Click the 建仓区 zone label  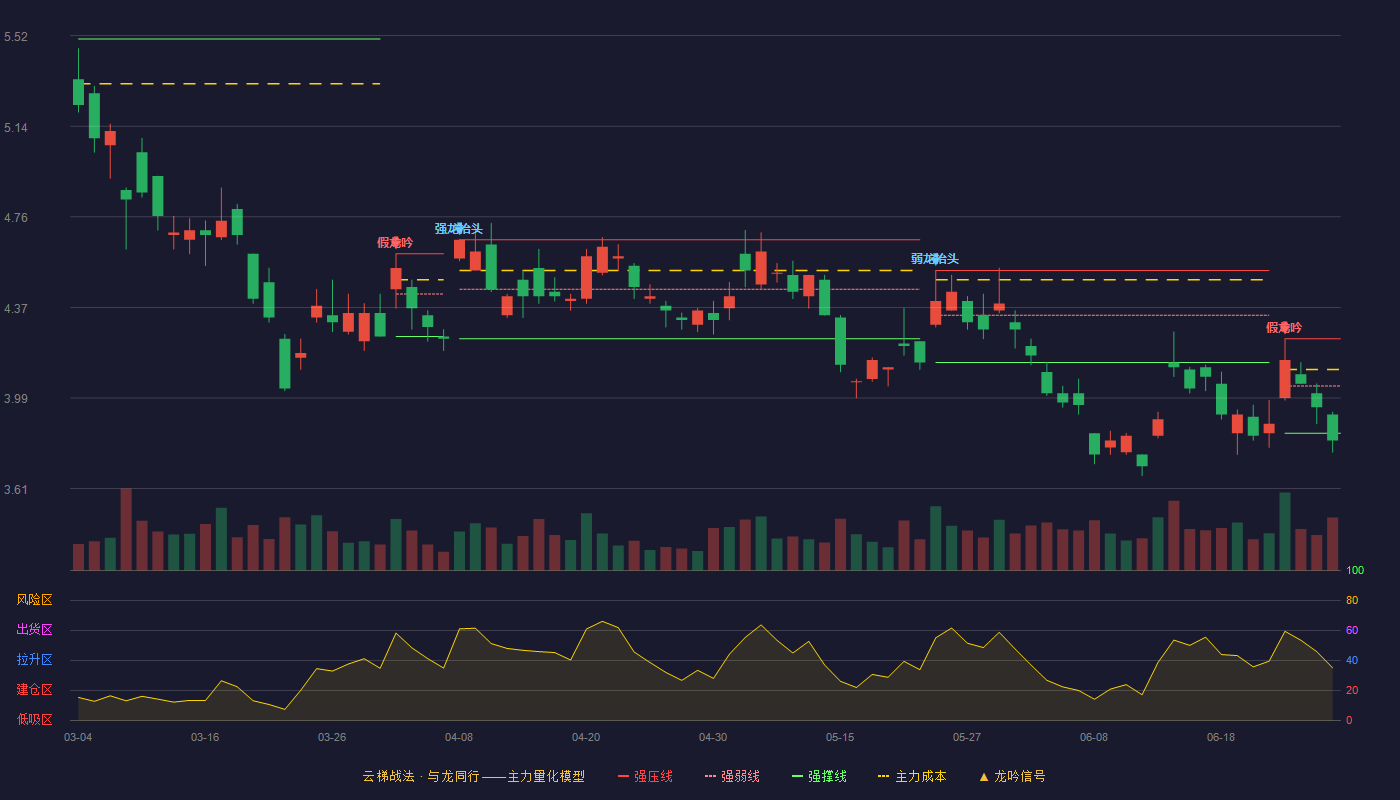click(34, 690)
